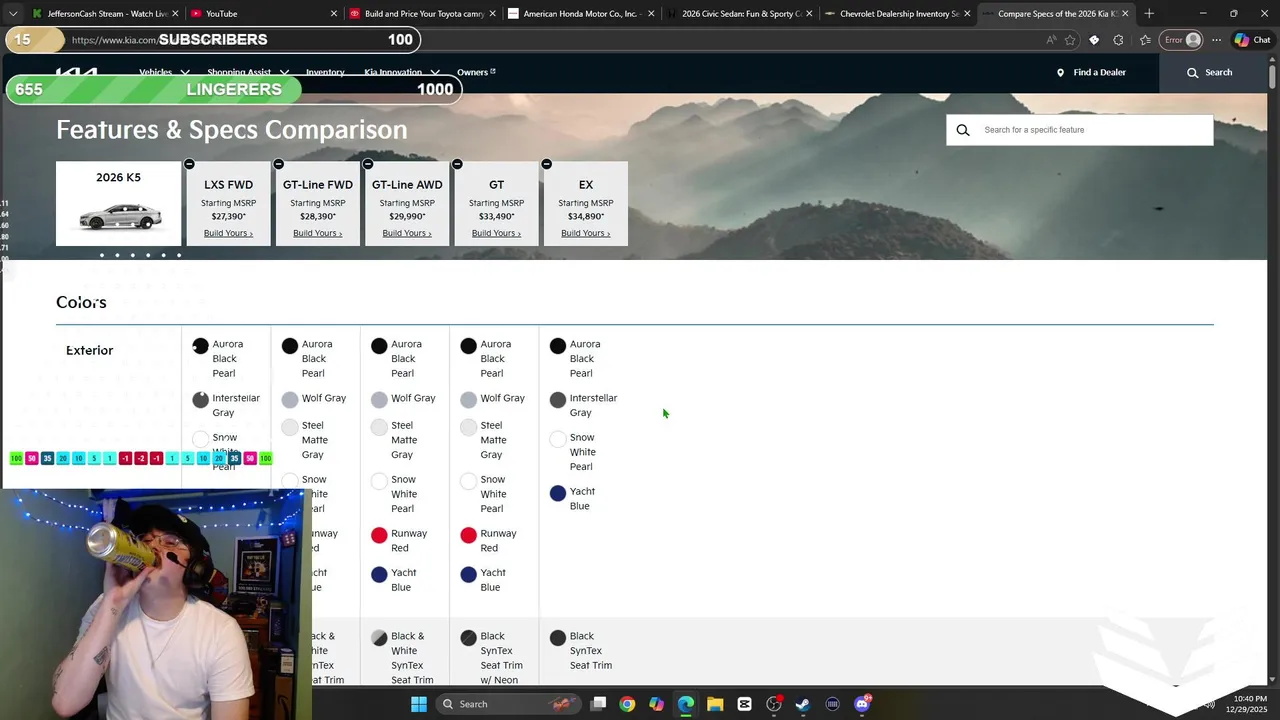
Task: Click Build Yours under GT-Line FWD
Action: pos(318,233)
